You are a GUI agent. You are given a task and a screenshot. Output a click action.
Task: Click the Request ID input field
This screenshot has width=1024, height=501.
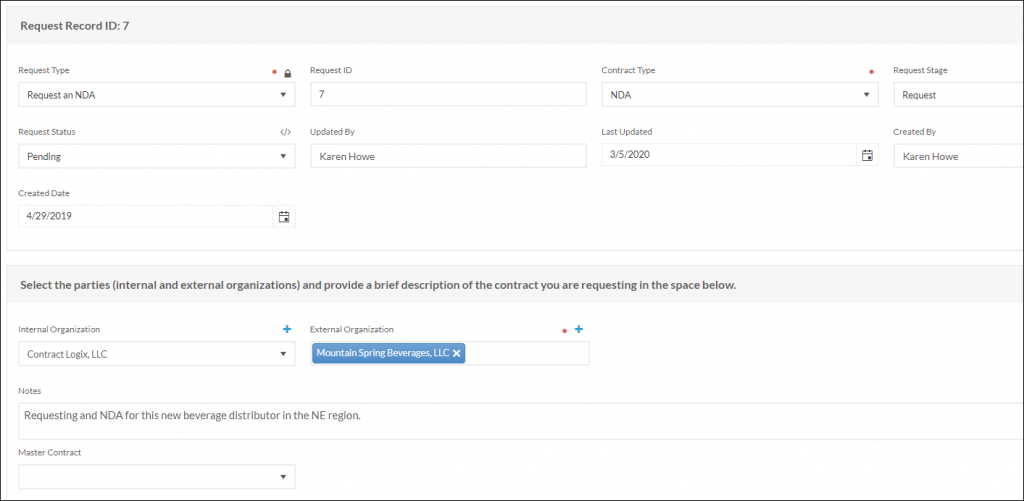[x=447, y=95]
